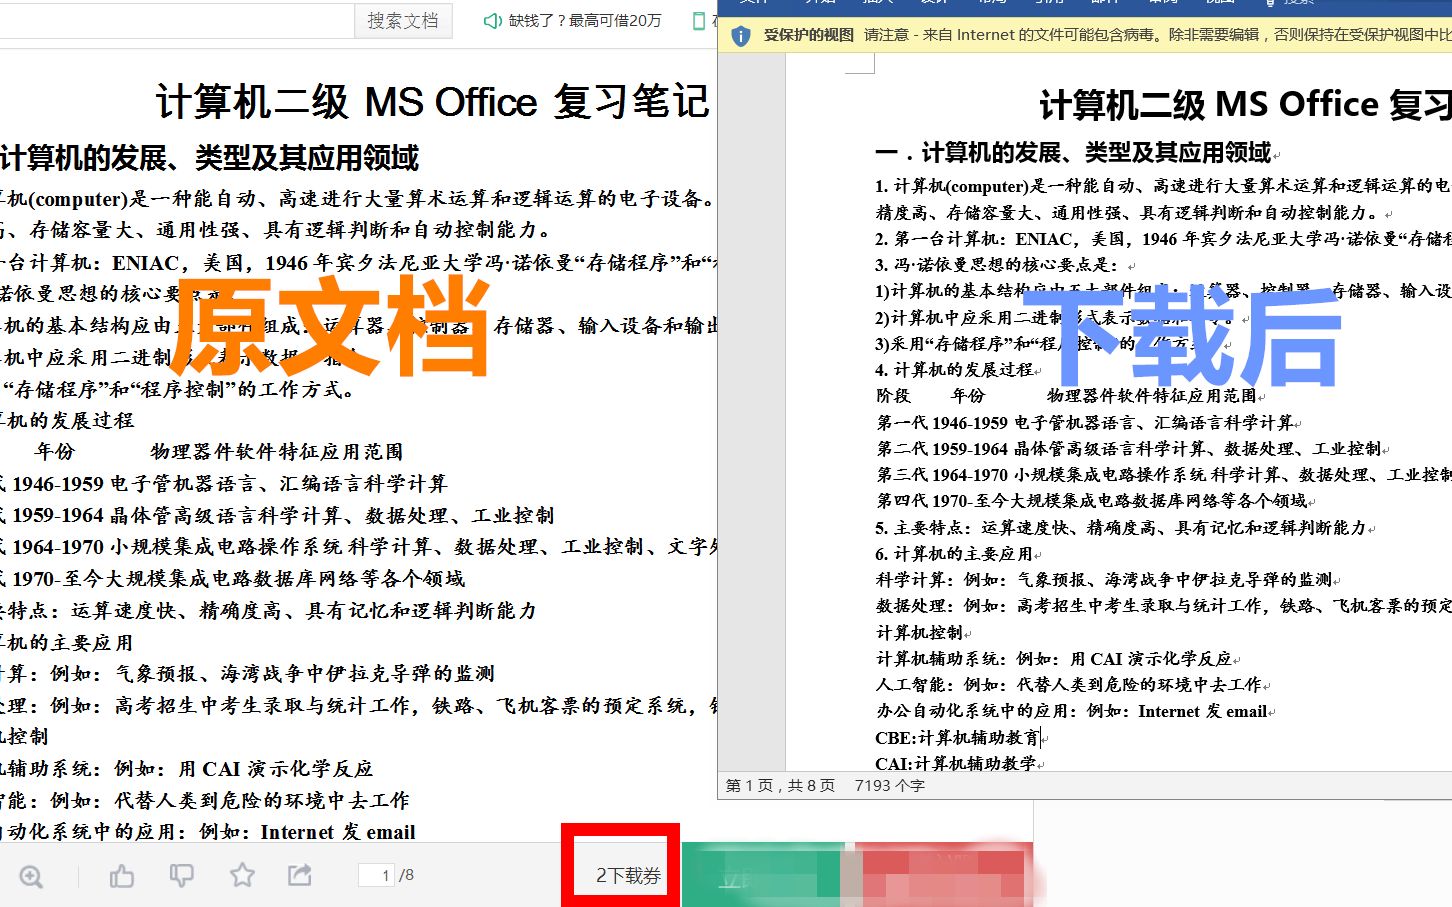Open the 缺钱了？最高可借20万 ad link
Viewport: 1452px width, 907px height.
click(x=585, y=20)
